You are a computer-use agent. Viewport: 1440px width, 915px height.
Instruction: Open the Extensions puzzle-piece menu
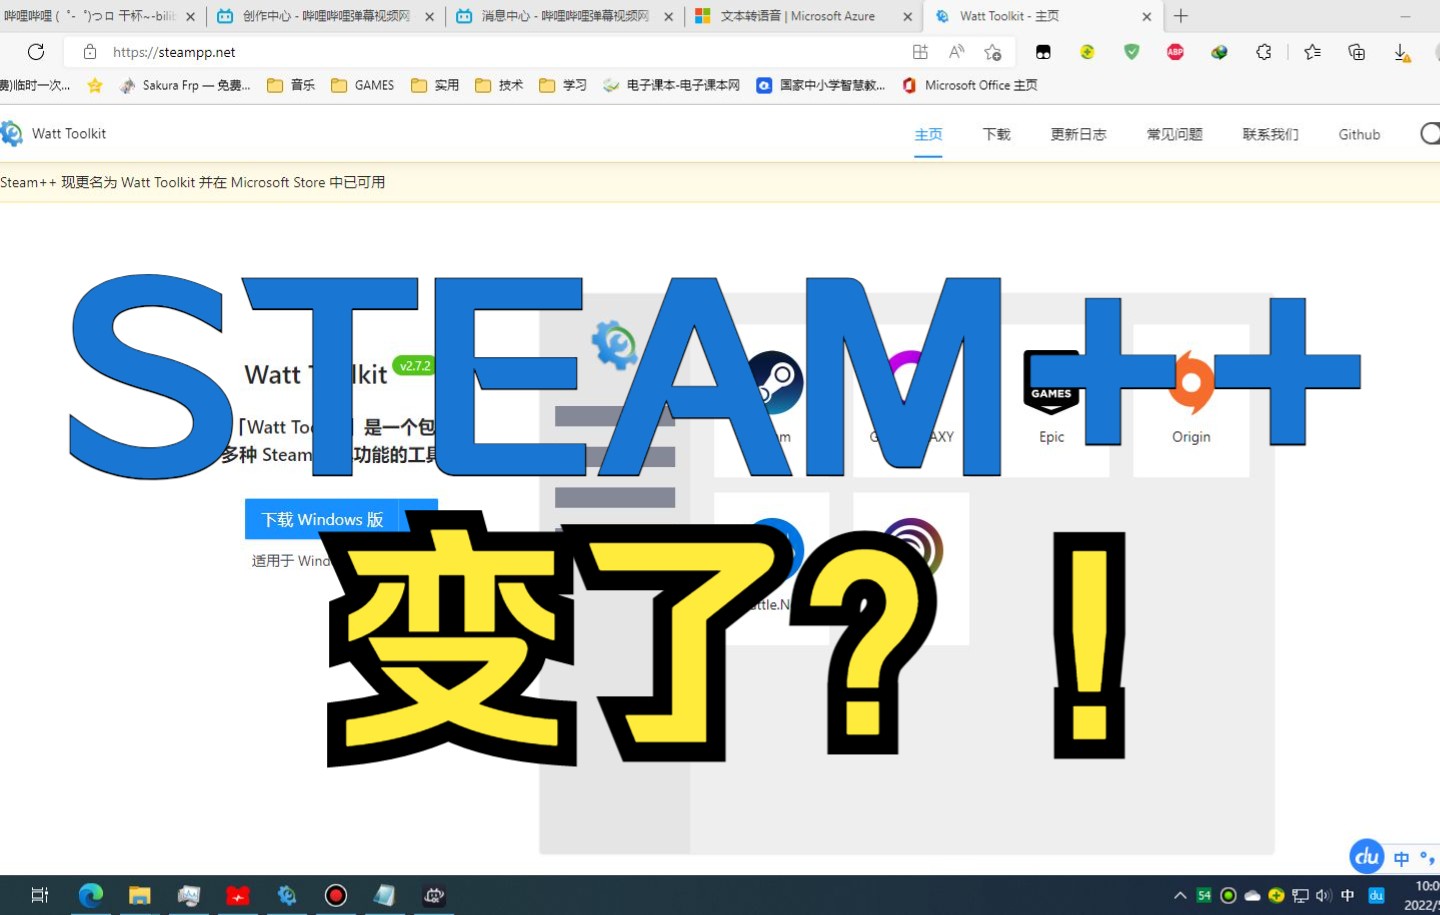[1264, 52]
